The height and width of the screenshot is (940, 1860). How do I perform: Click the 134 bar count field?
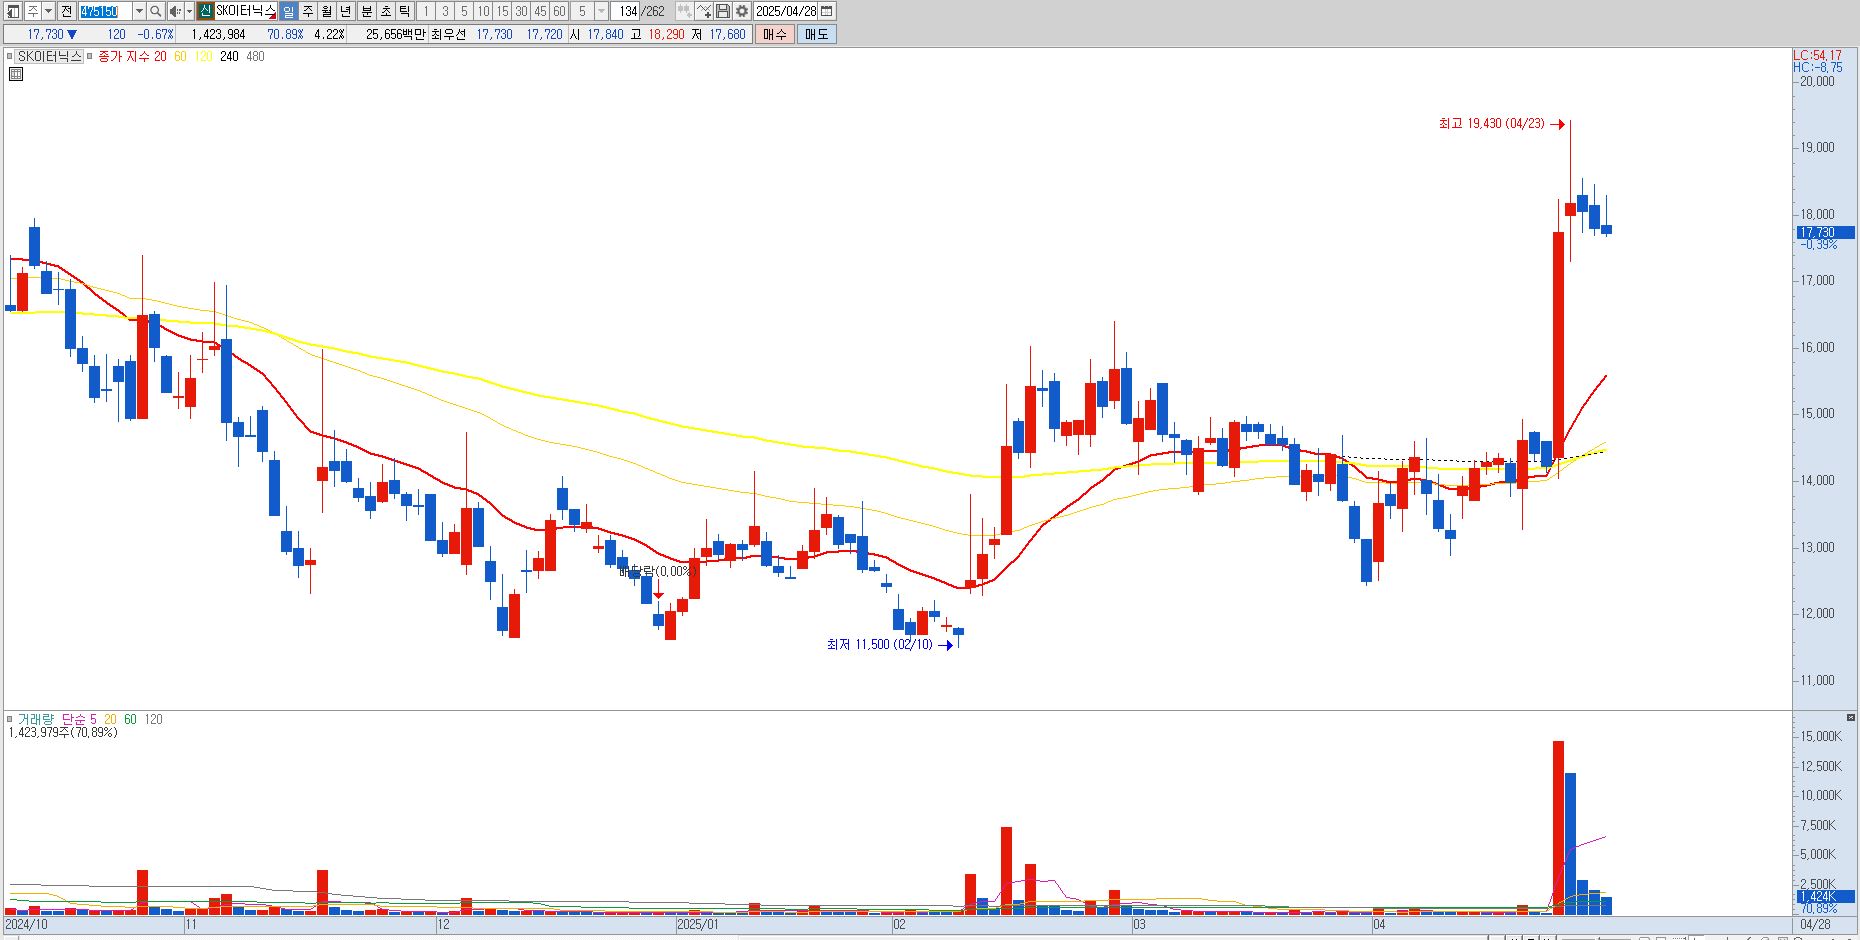(x=627, y=11)
